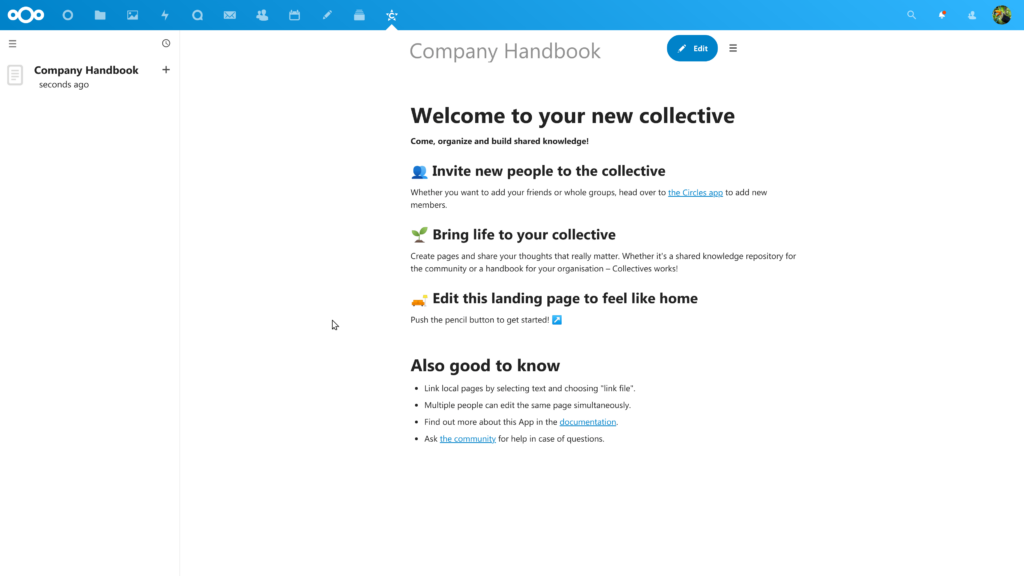The width and height of the screenshot is (1024, 576).
Task: View the Activity feed
Action: tap(166, 14)
